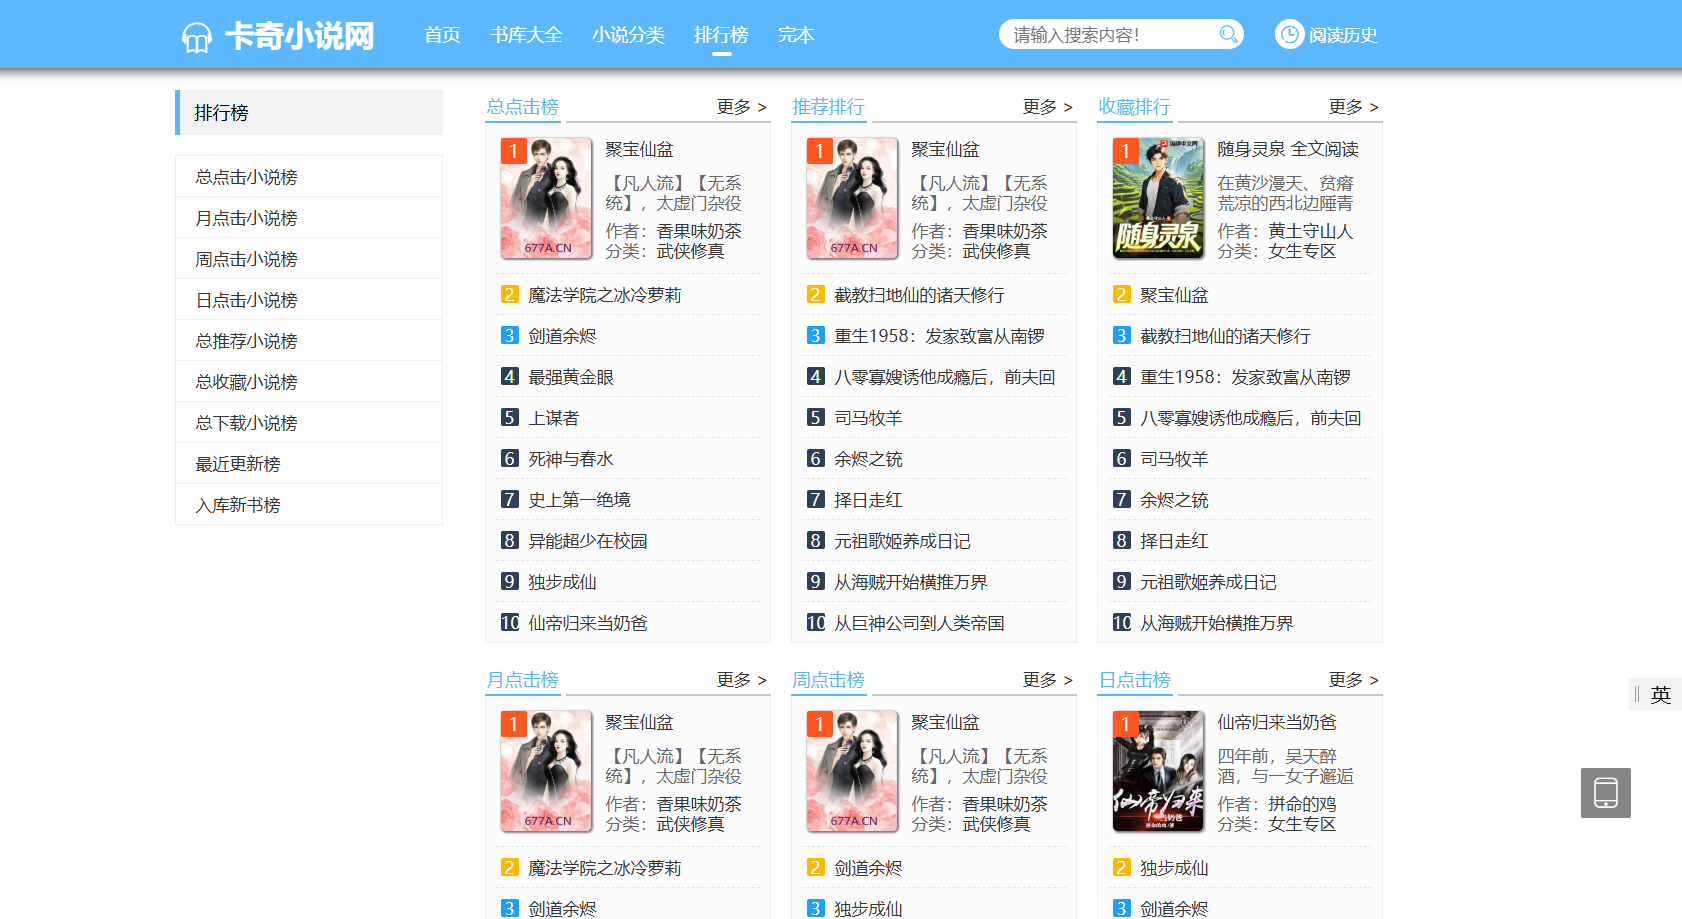This screenshot has height=919, width=1682.
Task: Click the IME language indicator 英
Action: [1660, 695]
